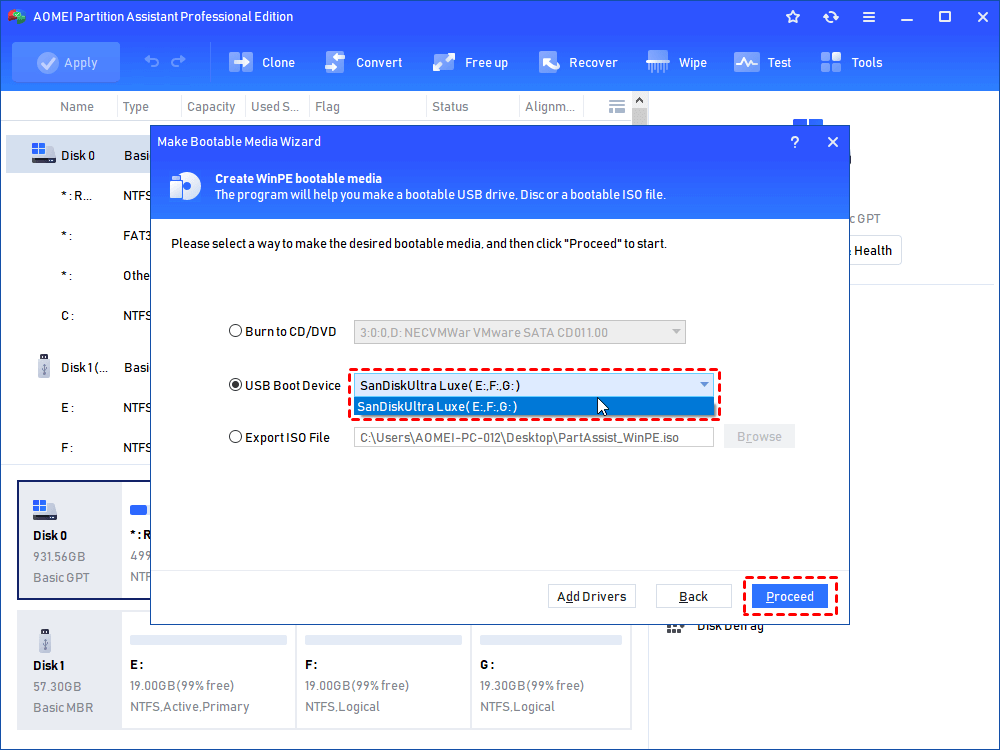1000x750 pixels.
Task: Select Export ISO File radio button
Action: 235,437
